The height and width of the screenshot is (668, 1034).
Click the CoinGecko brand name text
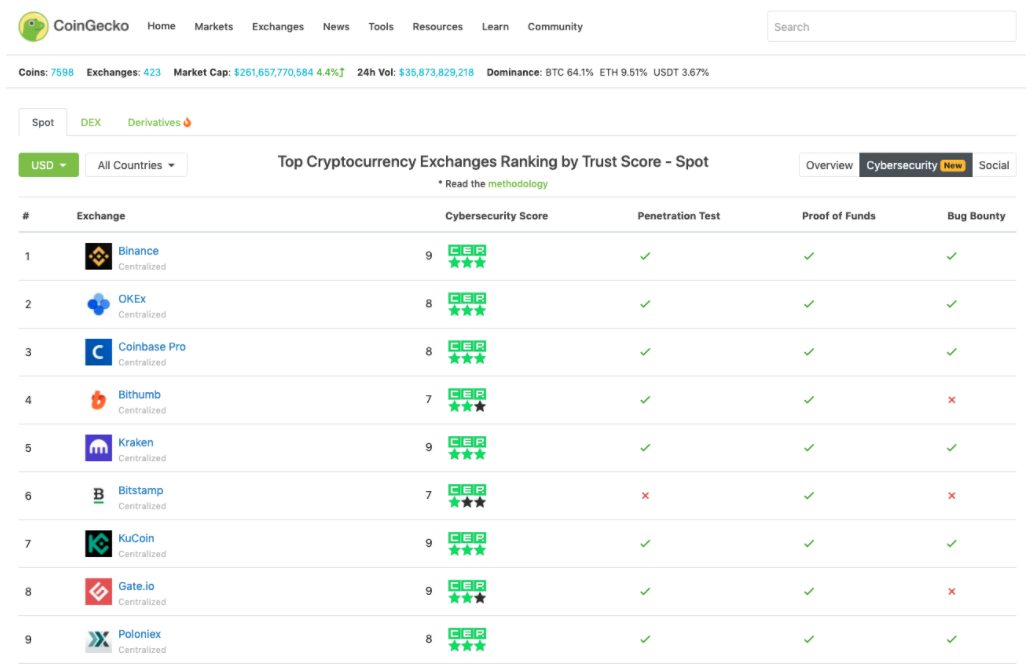91,26
